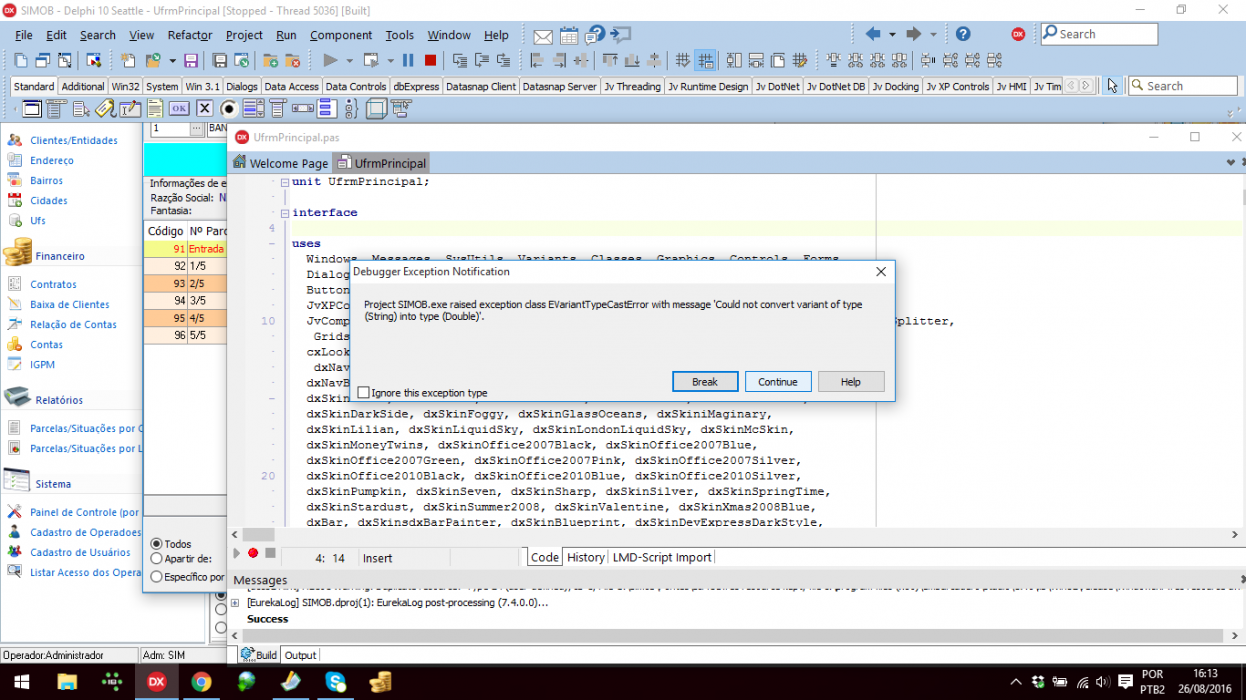The width and height of the screenshot is (1246, 700).
Task: Open Skype from the Windows taskbar
Action: pyautogui.click(x=336, y=682)
